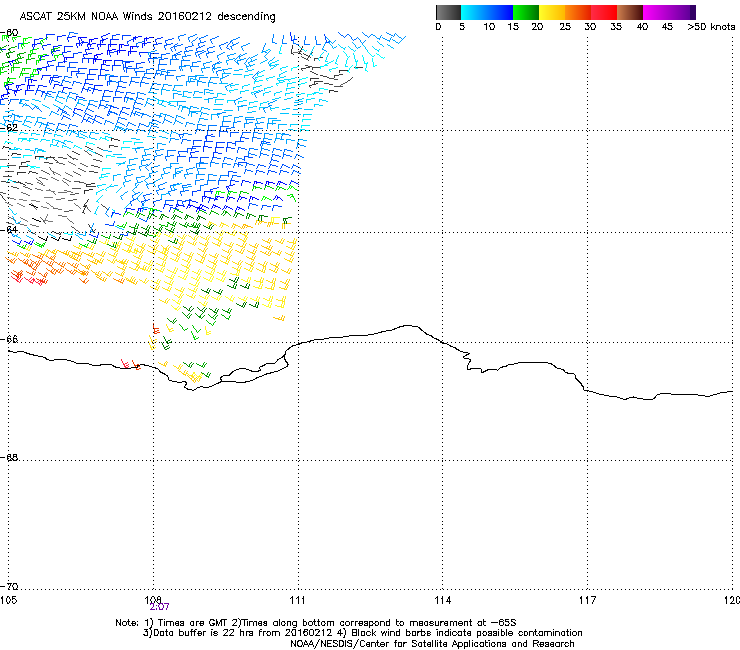Click the longitude label '111'
The height and width of the screenshot is (650, 740).
click(x=297, y=600)
